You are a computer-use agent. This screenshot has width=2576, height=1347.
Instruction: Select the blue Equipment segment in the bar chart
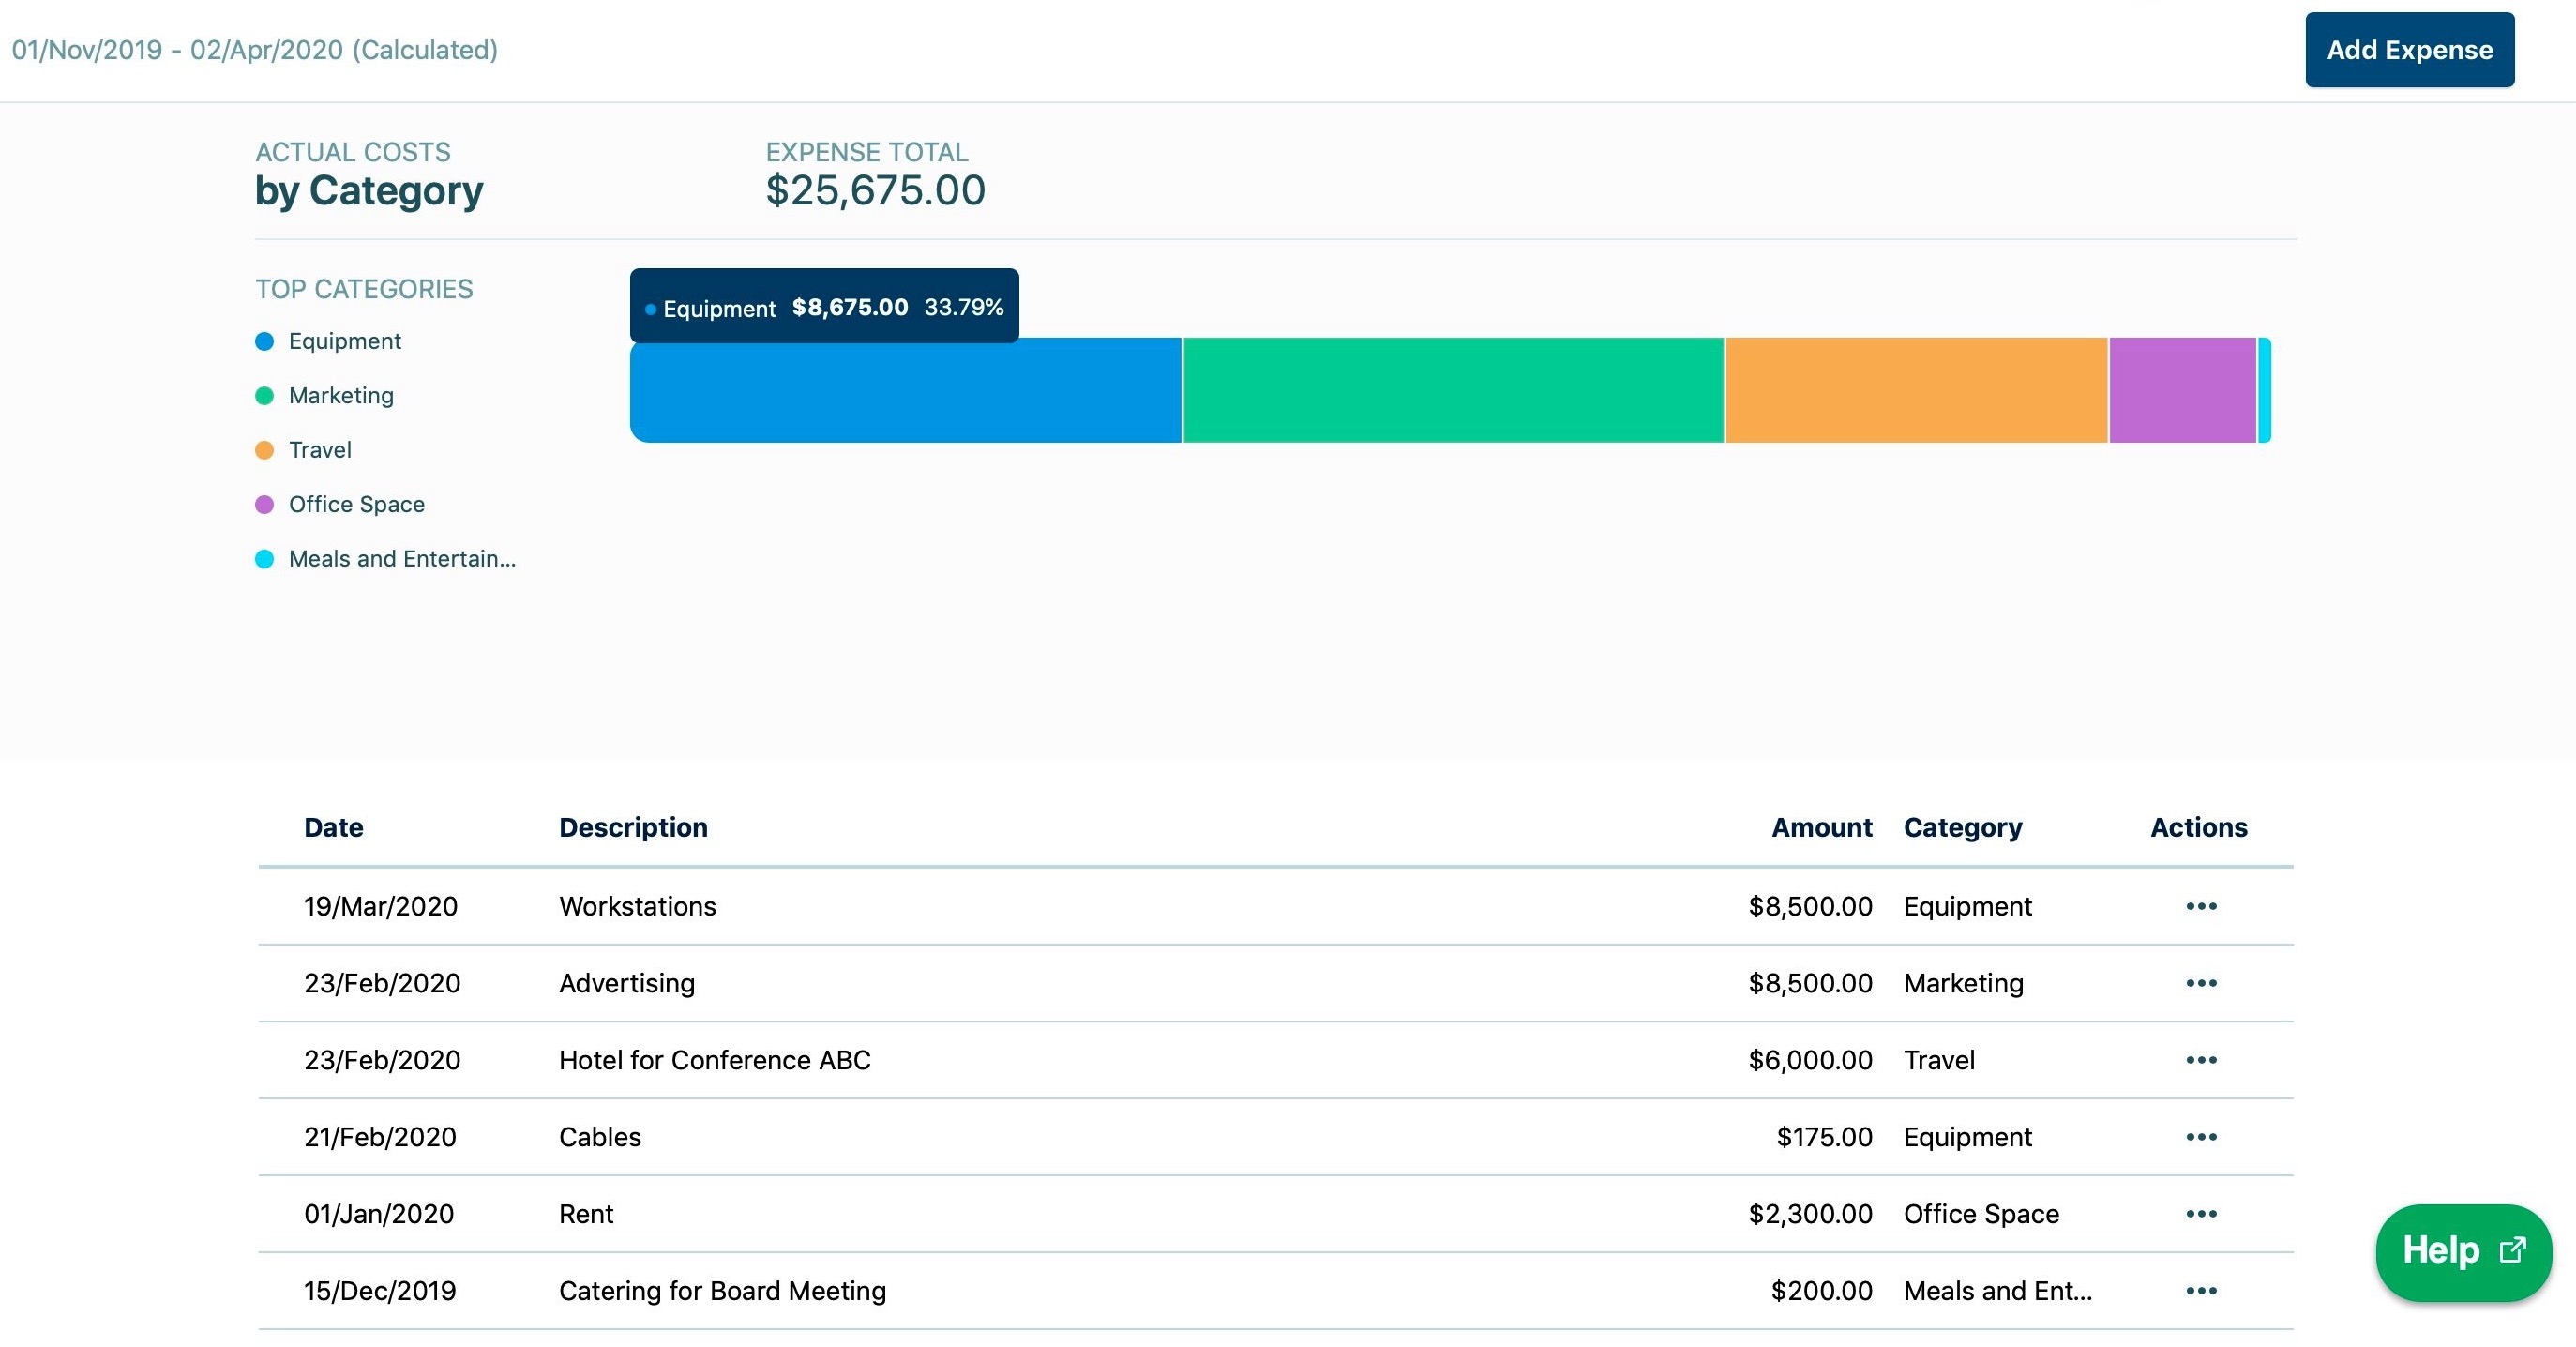905,391
